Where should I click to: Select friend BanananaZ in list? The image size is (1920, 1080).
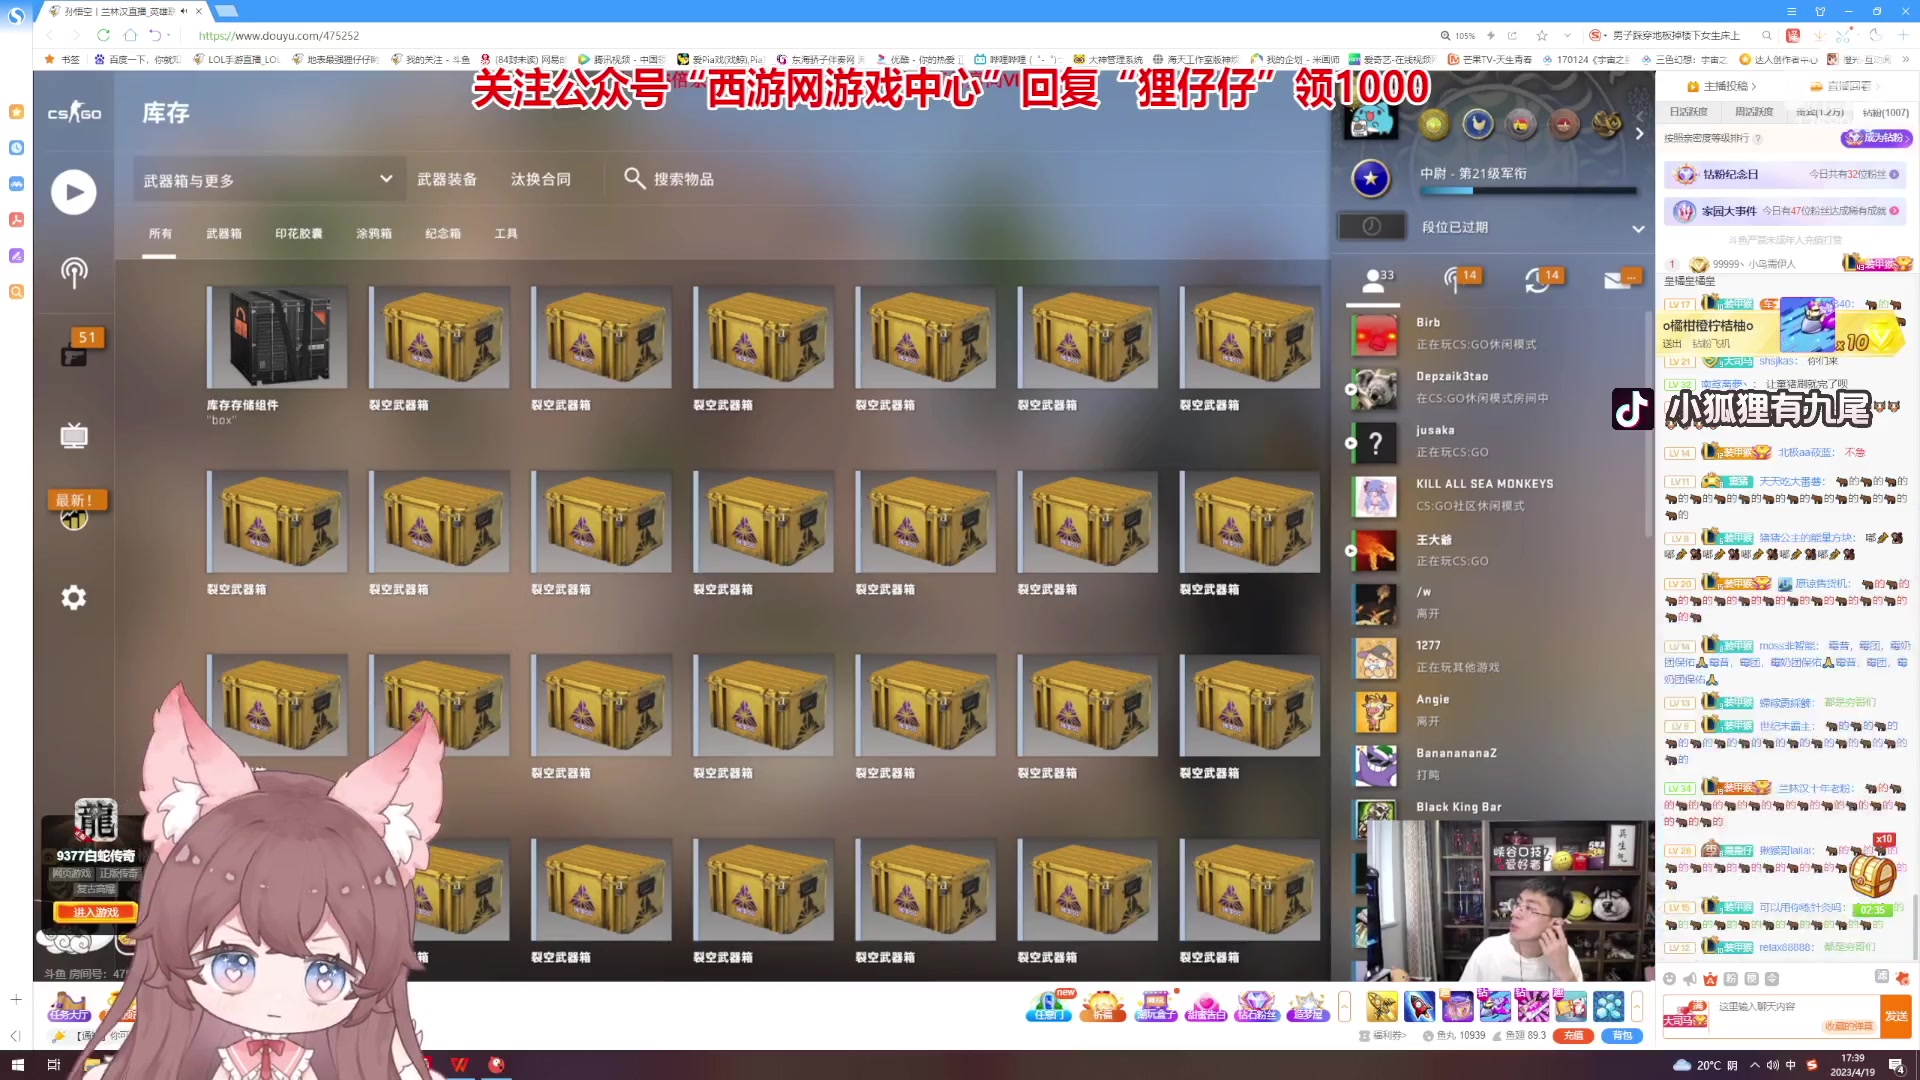coord(1490,764)
